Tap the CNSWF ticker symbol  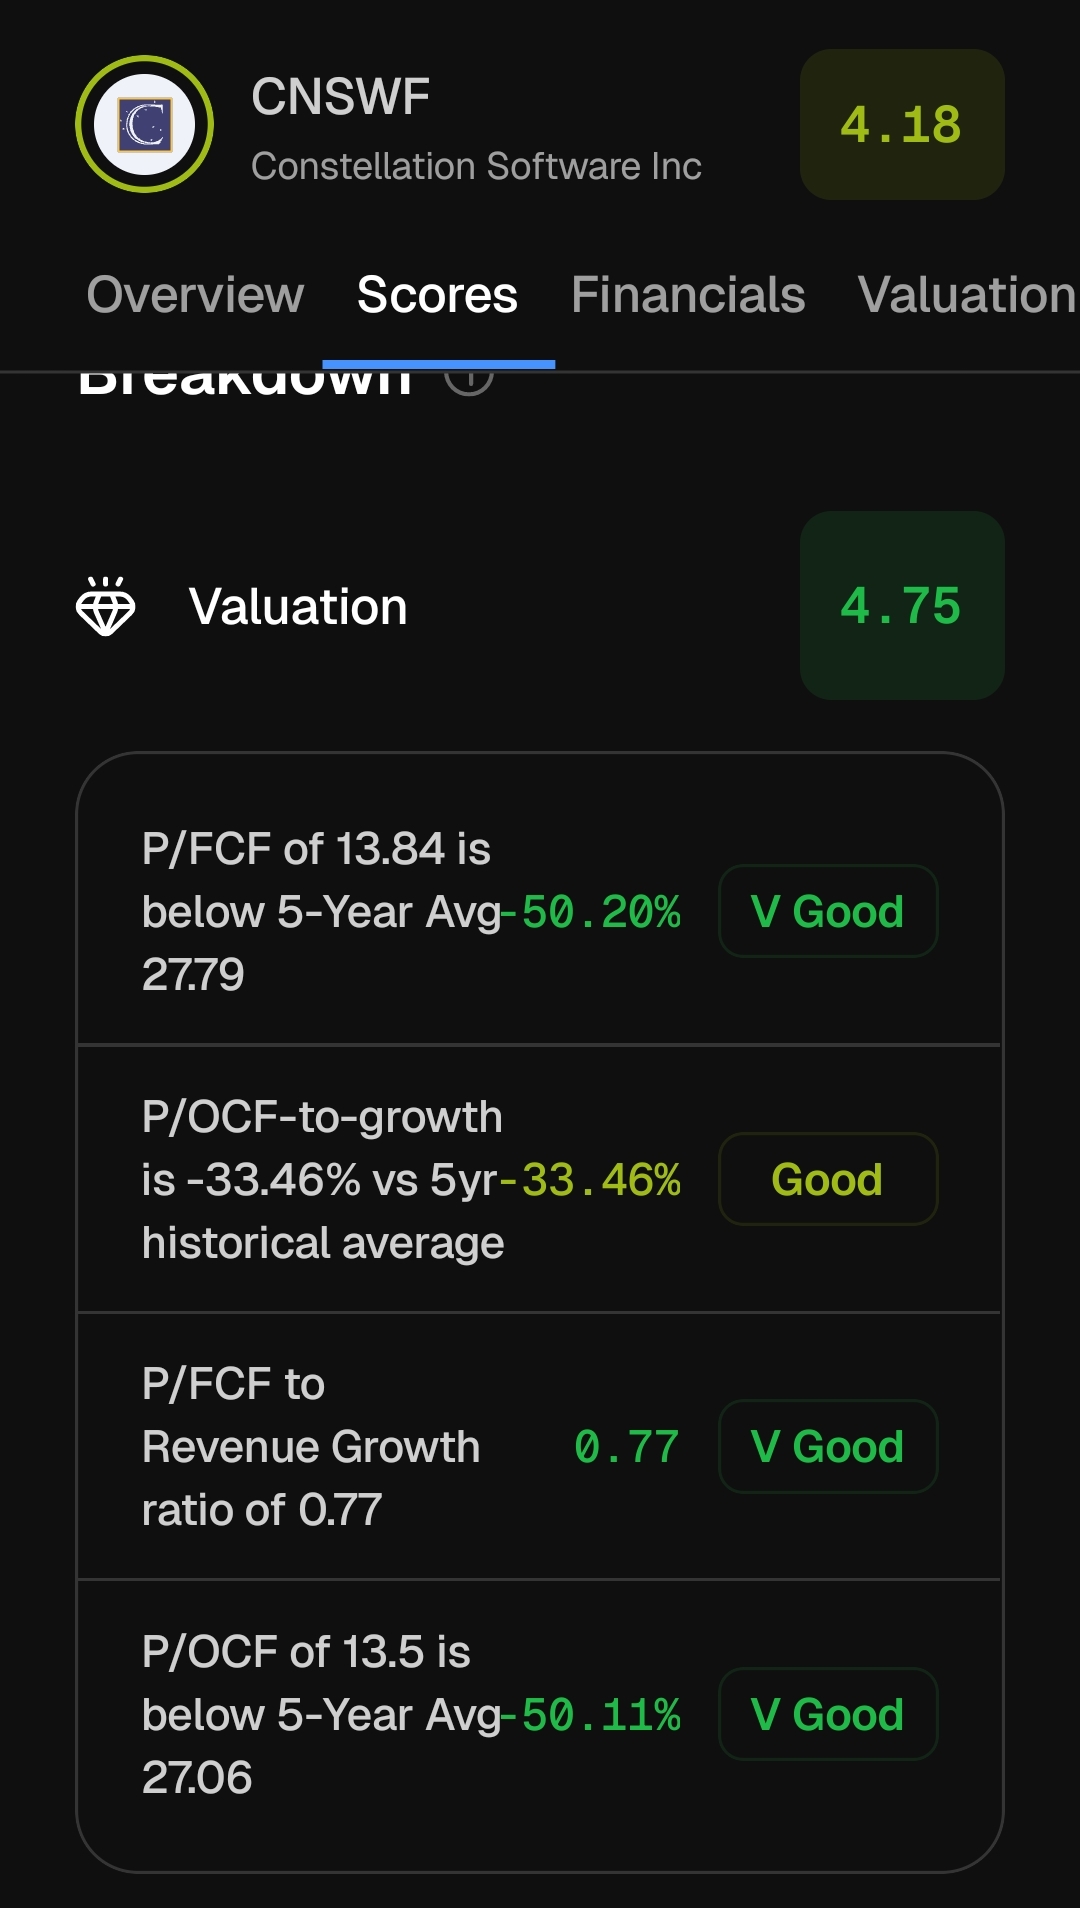340,97
